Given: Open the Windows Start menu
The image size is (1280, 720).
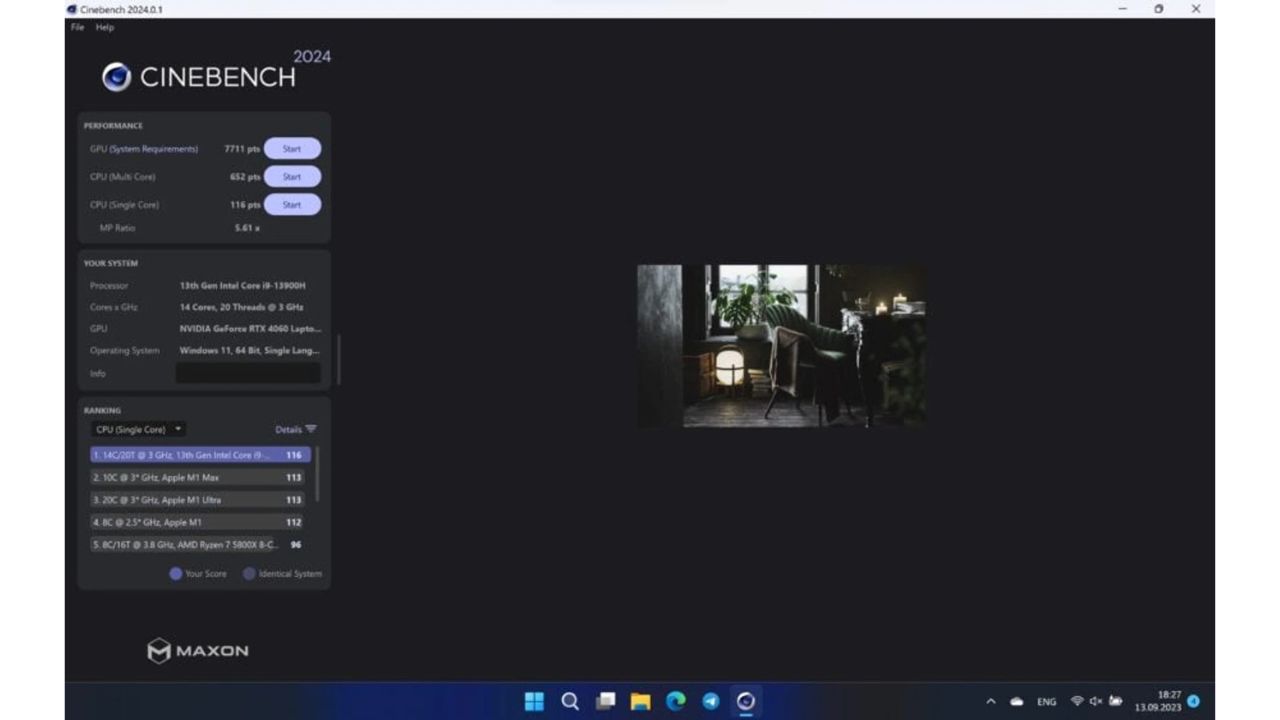Looking at the screenshot, I should tap(535, 701).
